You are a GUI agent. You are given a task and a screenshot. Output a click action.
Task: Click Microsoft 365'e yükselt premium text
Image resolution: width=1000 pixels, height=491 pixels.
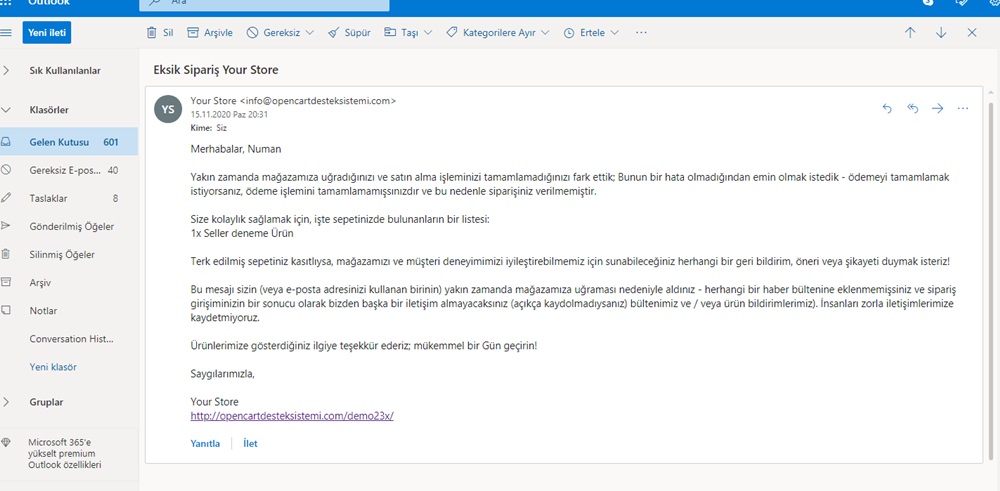coord(64,453)
